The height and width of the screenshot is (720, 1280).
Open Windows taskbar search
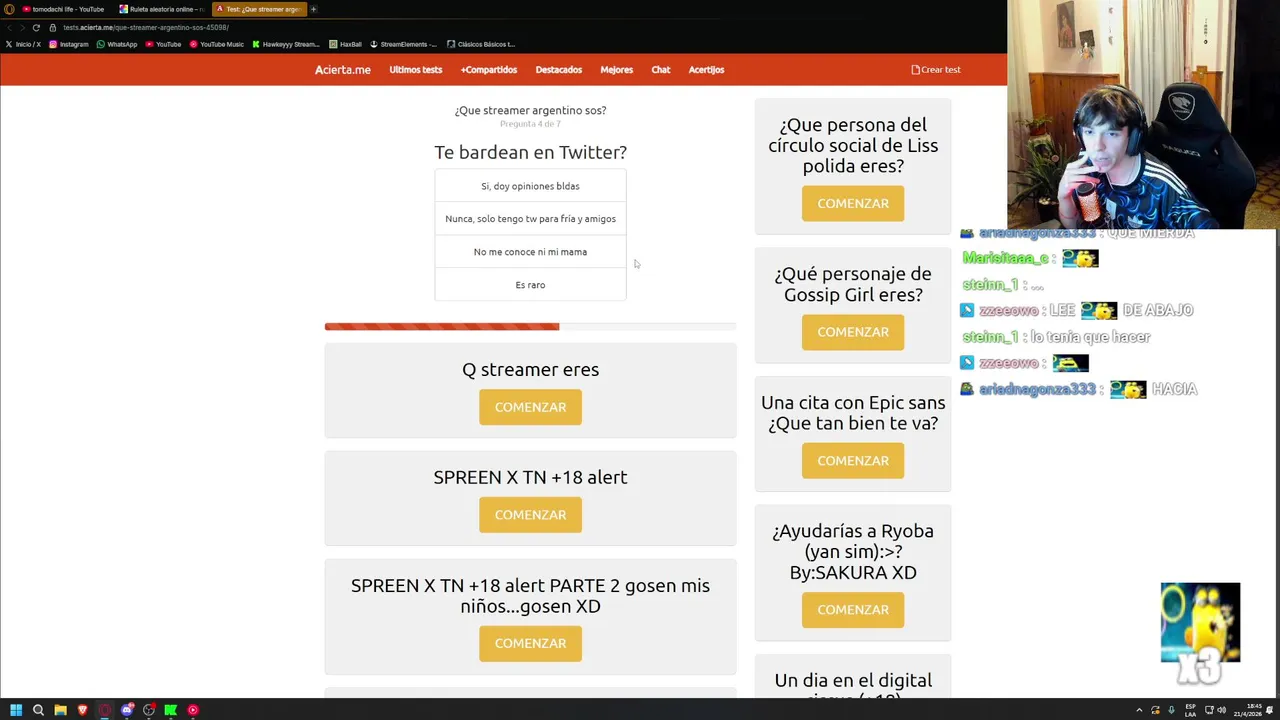(x=38, y=710)
